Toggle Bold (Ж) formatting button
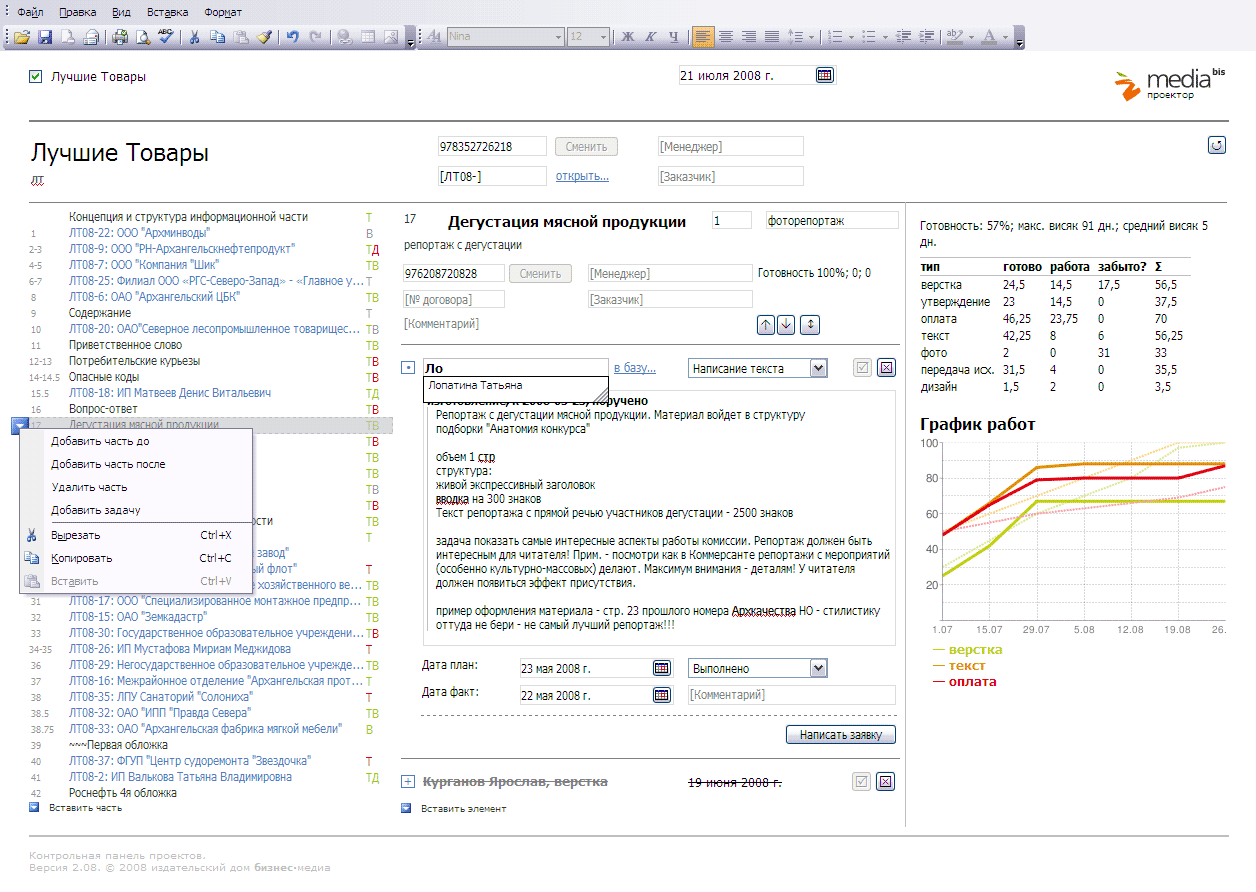 coord(628,37)
